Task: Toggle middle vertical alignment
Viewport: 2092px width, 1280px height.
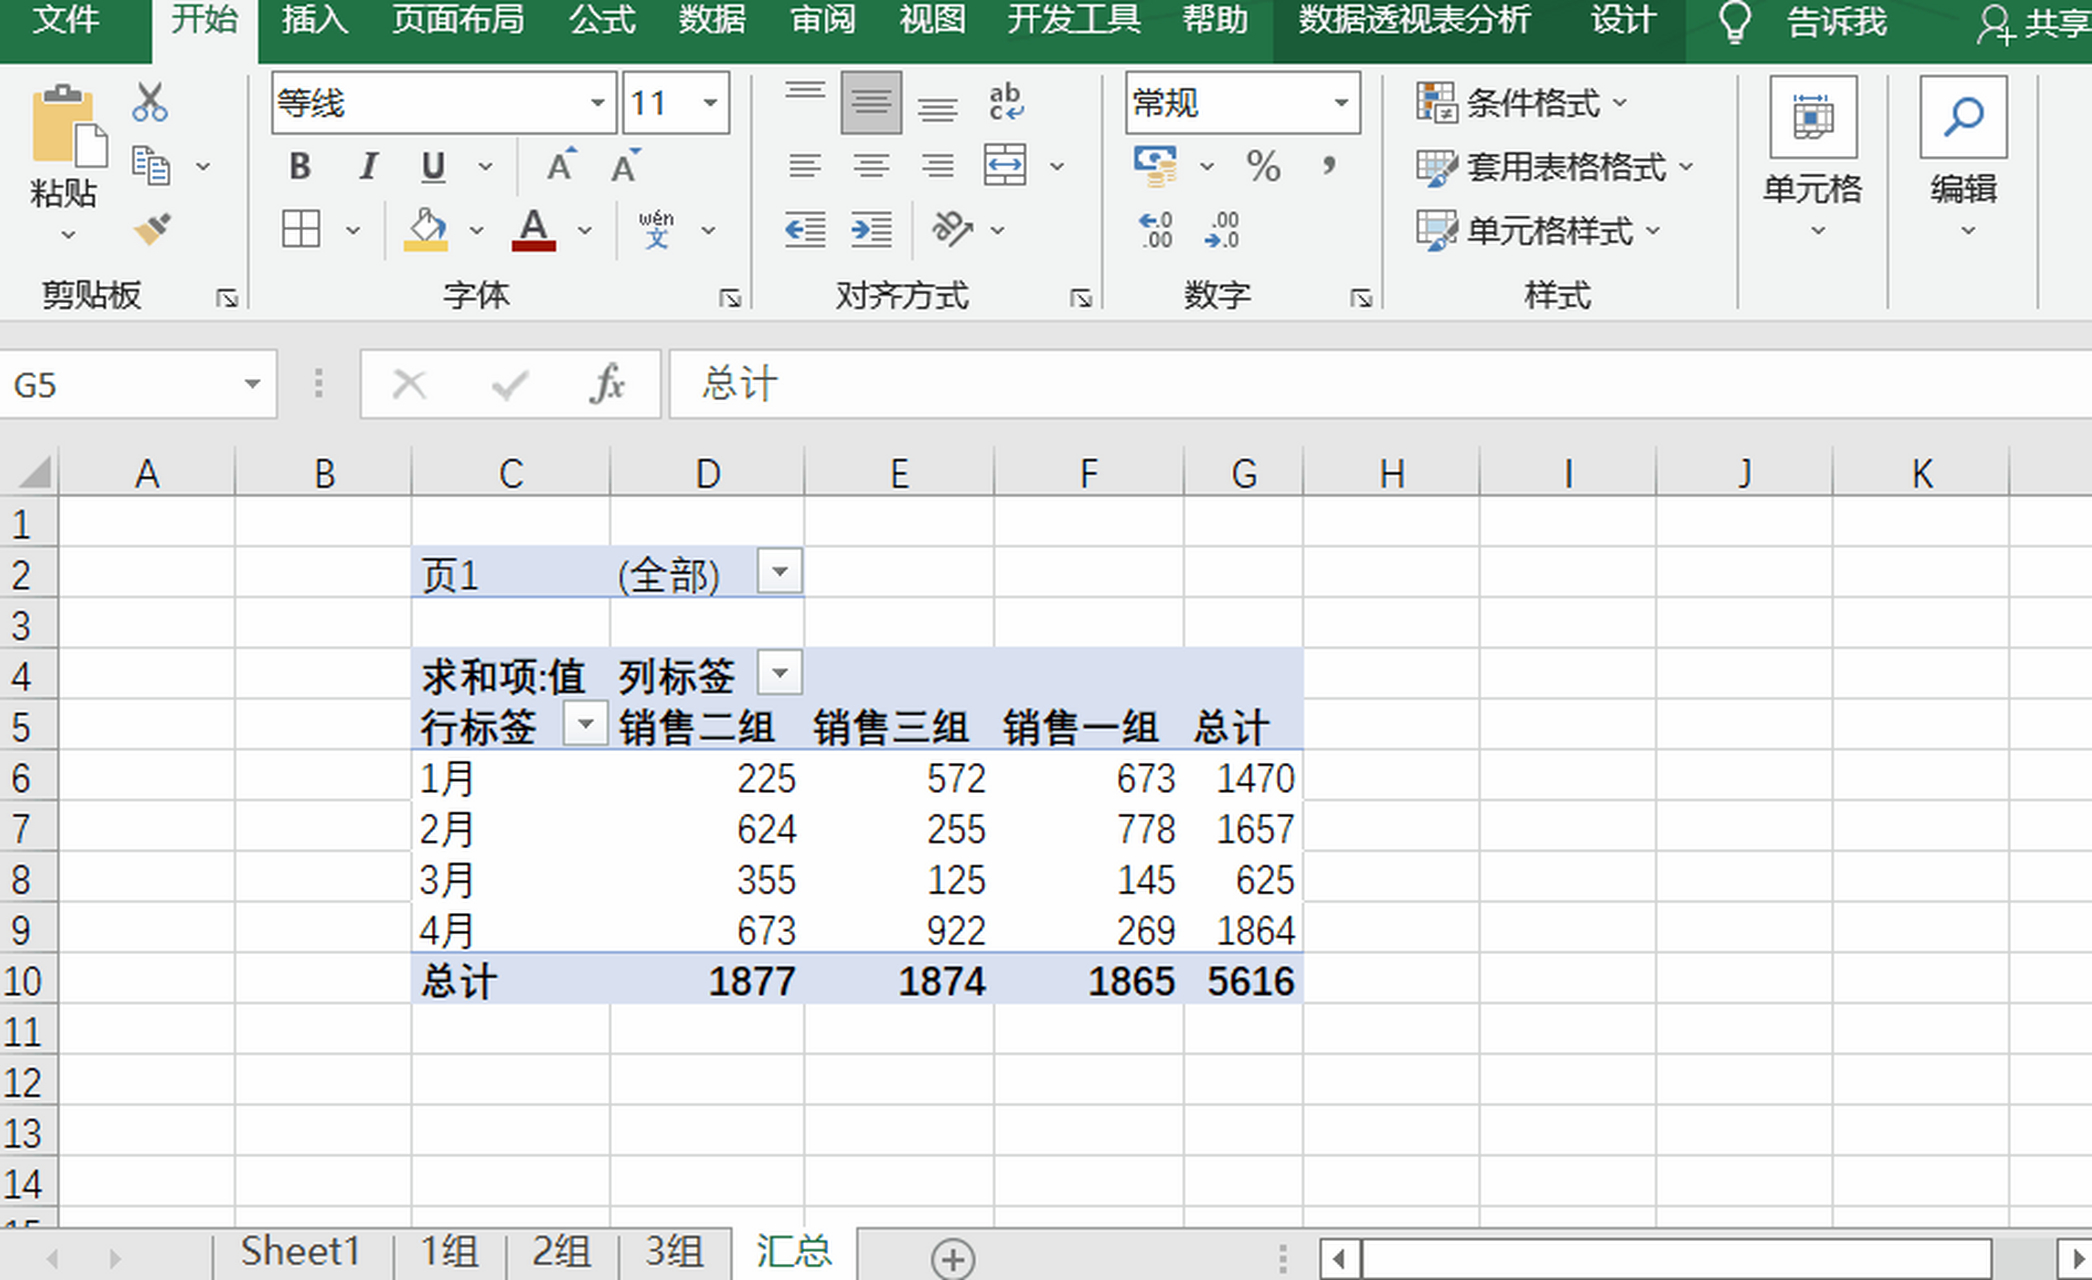Action: [871, 102]
